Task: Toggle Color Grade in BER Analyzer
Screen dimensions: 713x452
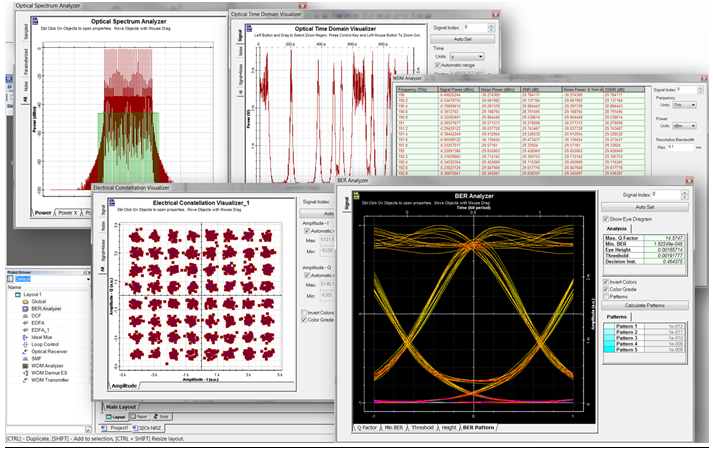Action: coord(606,289)
